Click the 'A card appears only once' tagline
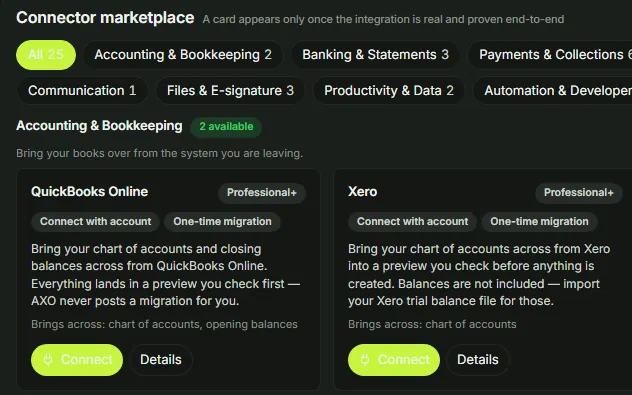 click(383, 19)
